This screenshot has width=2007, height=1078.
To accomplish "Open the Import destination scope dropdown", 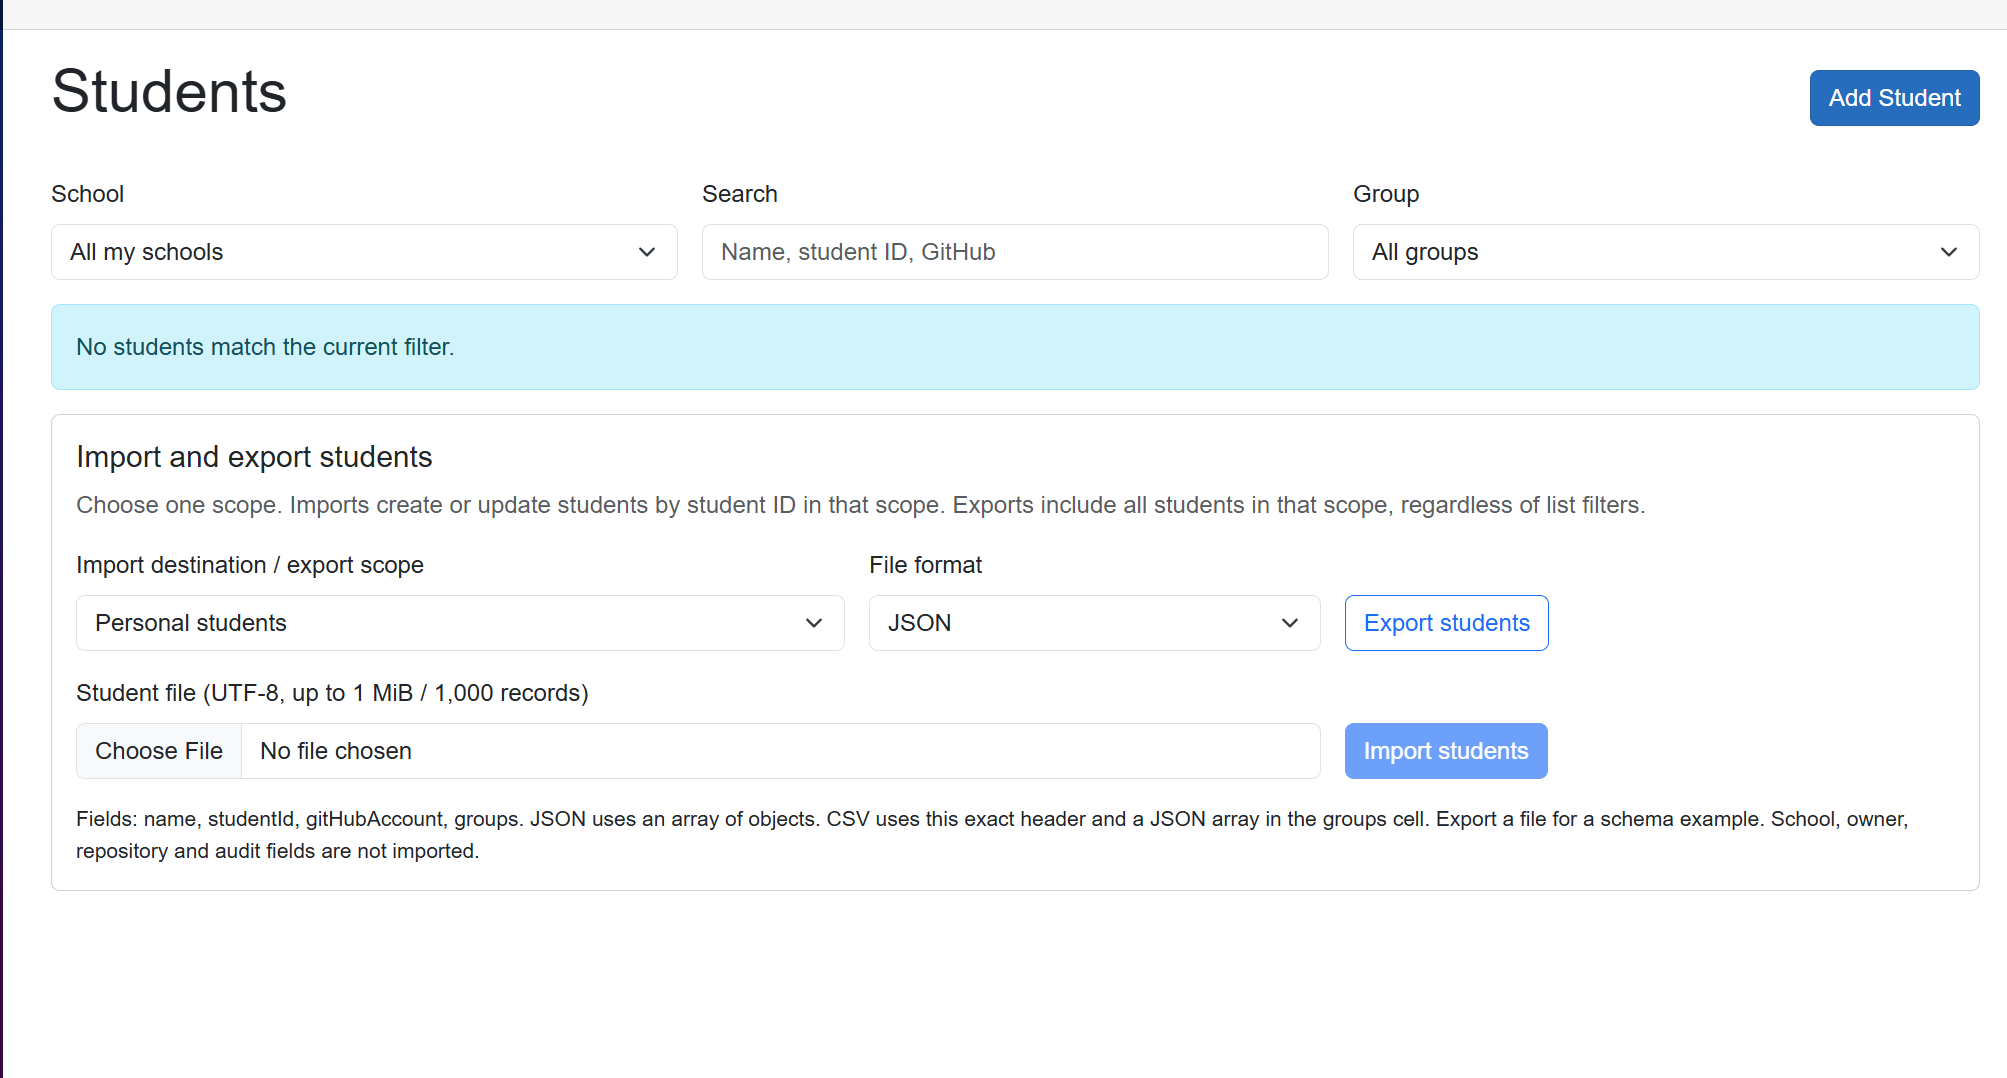I will [x=460, y=623].
